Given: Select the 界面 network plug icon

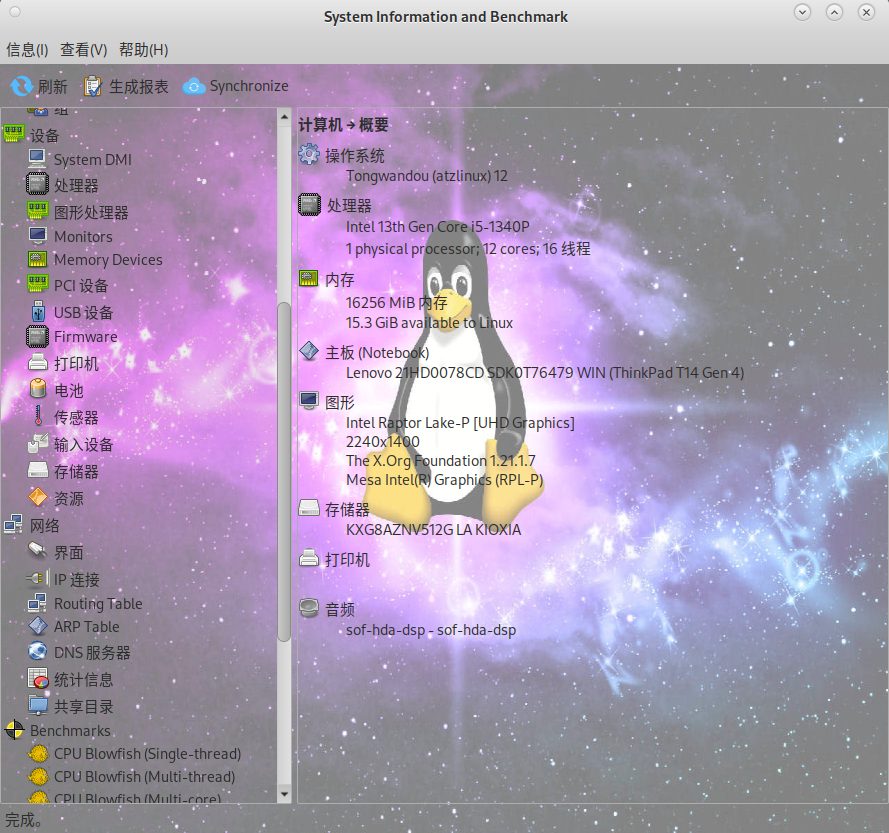Looking at the screenshot, I should click(x=37, y=549).
